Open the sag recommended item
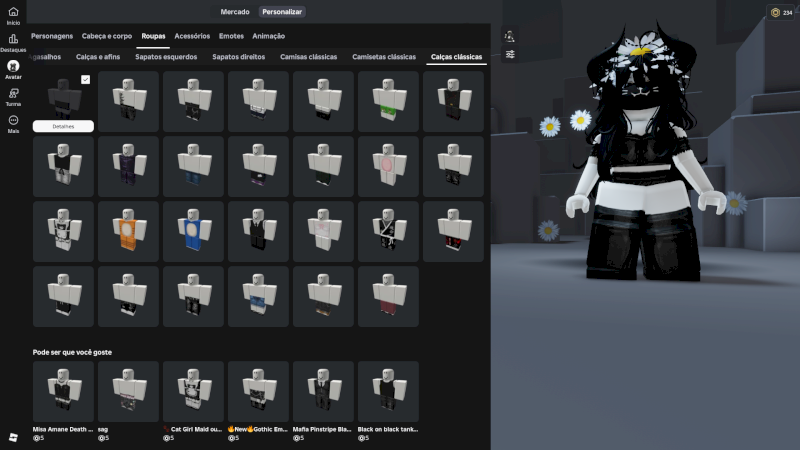The image size is (800, 450). point(128,392)
